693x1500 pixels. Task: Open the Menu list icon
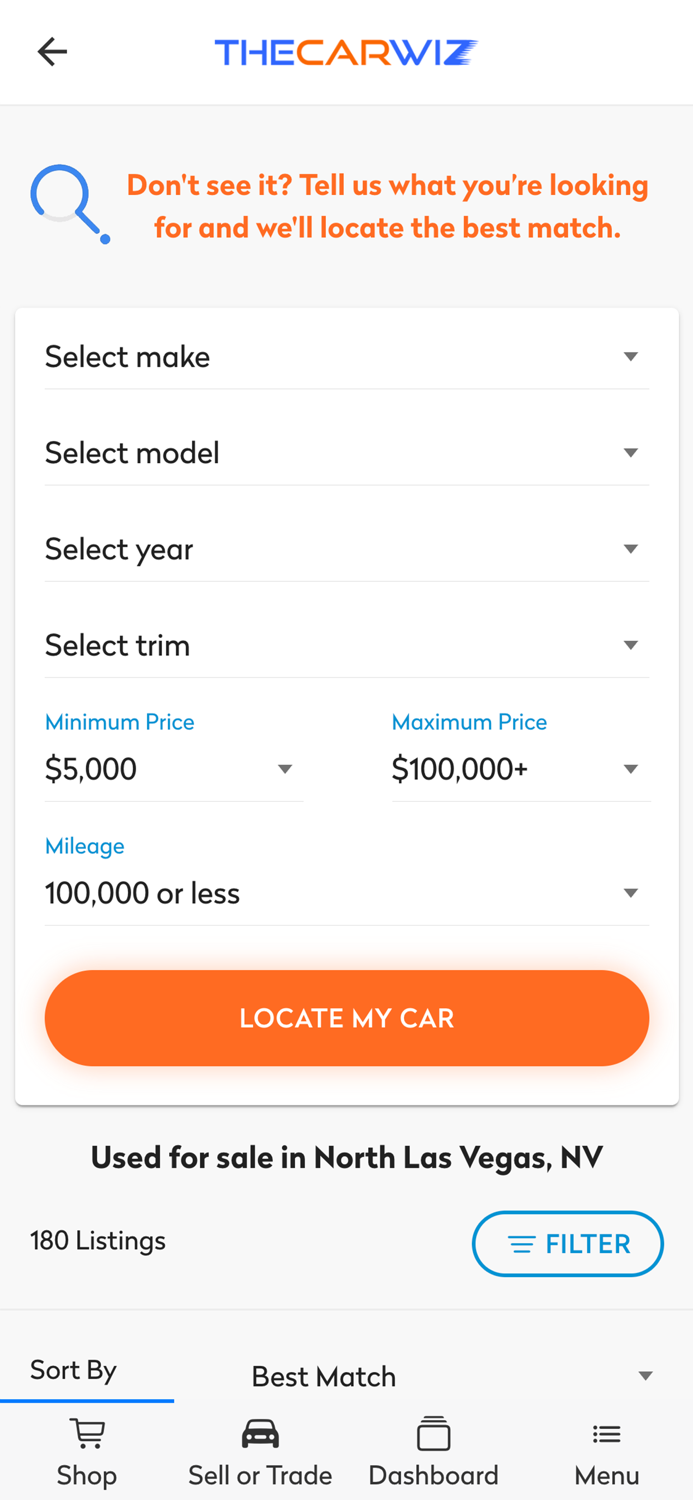click(x=607, y=1432)
